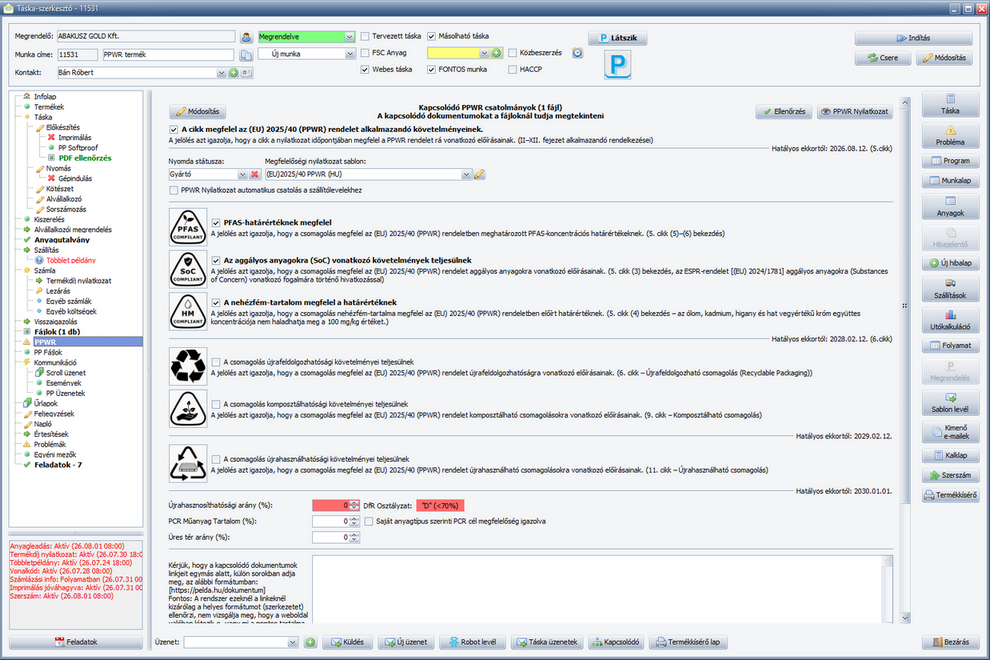990x660 pixels.
Task: Toggle Tervezett táska checkbox
Action: (365, 37)
